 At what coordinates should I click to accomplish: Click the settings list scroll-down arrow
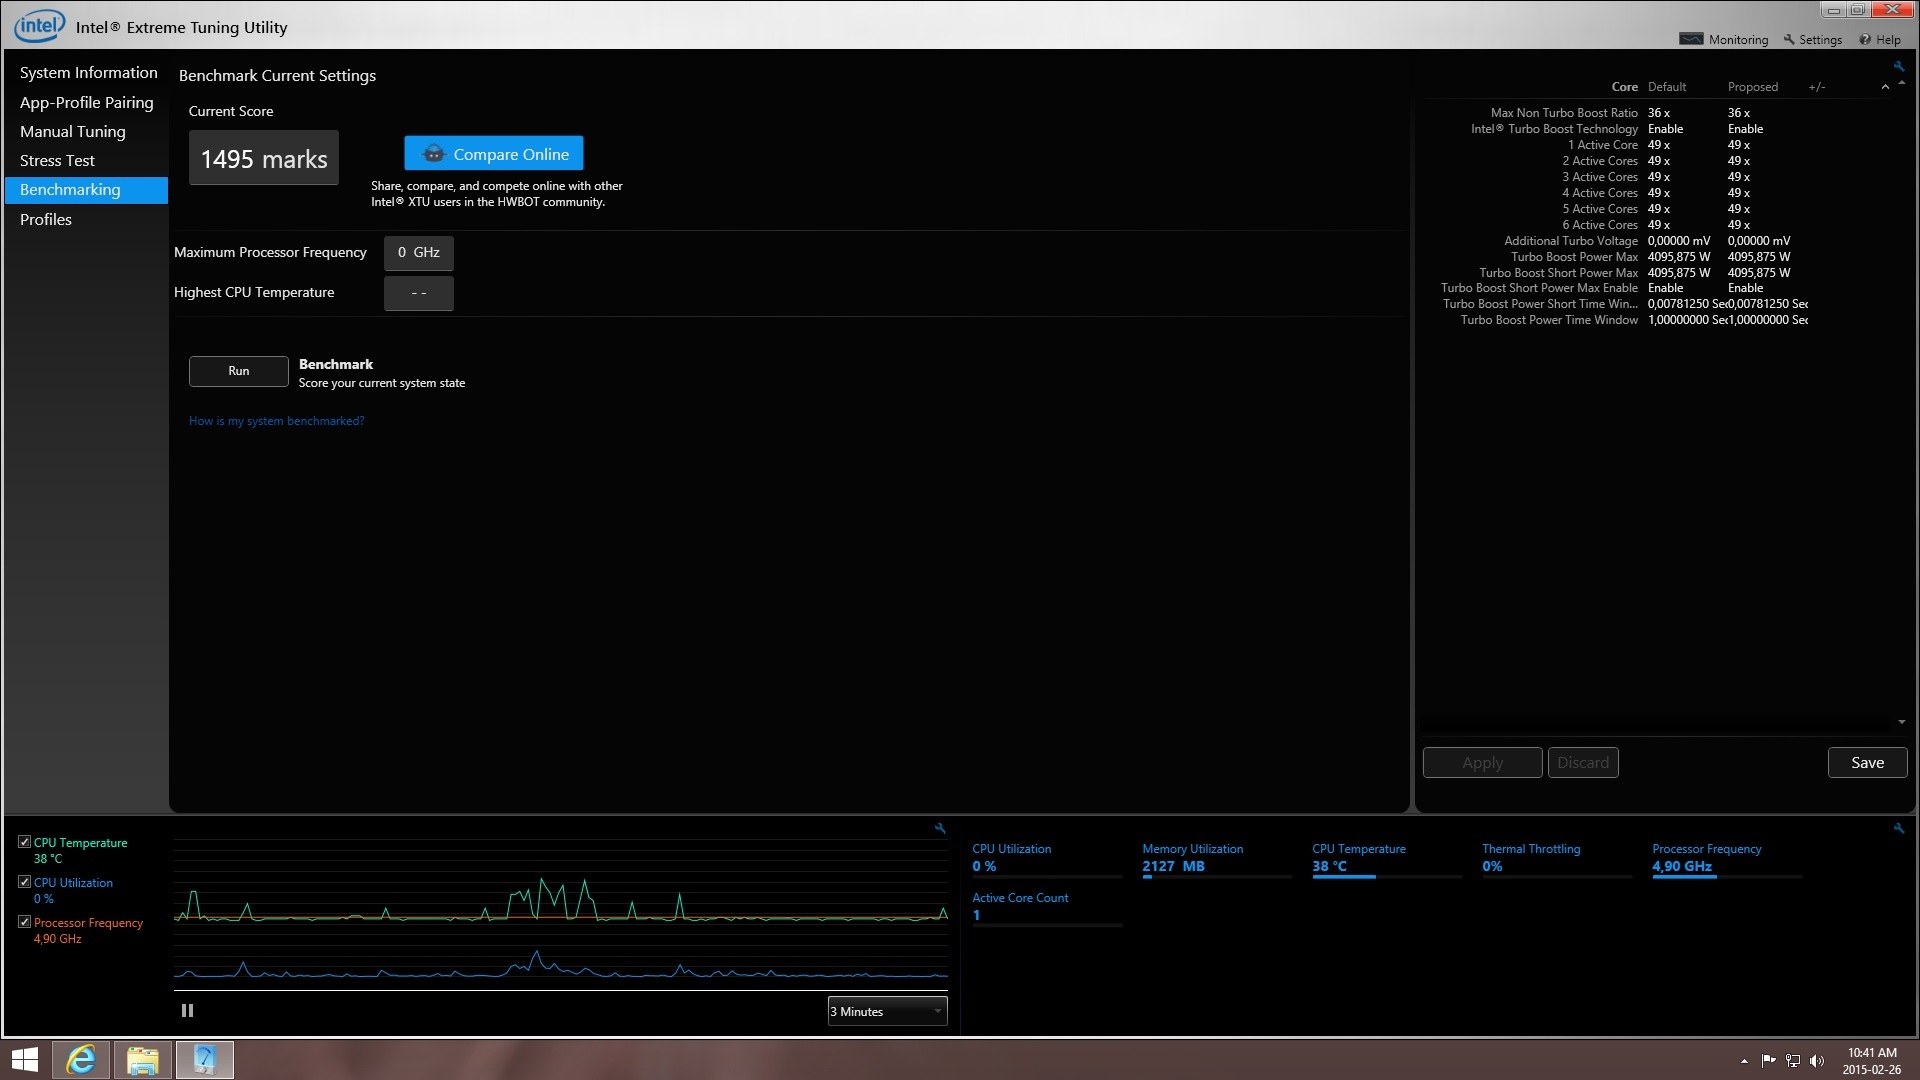pos(1901,722)
